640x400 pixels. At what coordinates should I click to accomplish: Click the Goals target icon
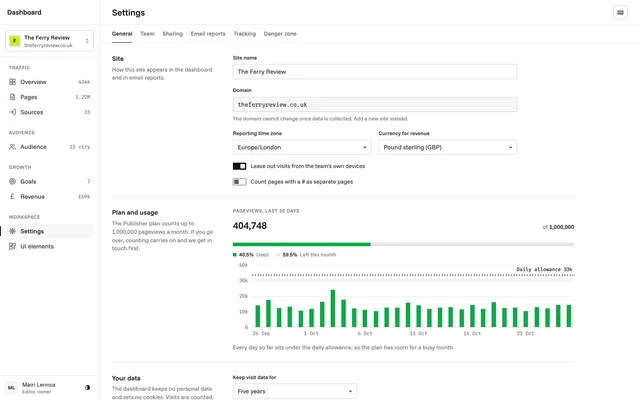[12, 181]
